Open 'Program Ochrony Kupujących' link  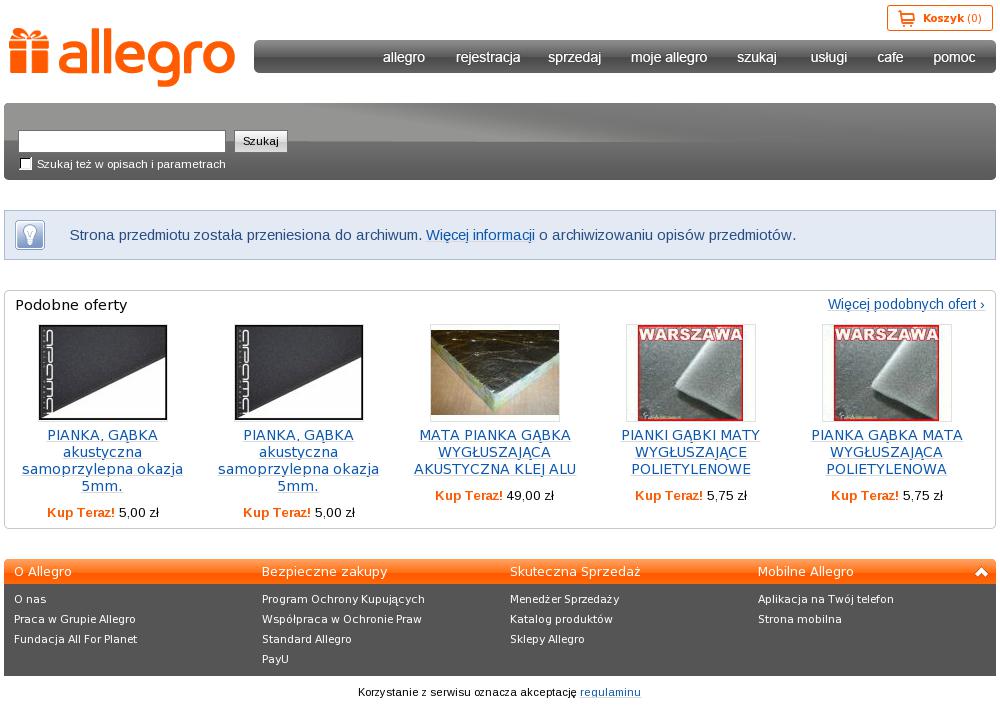click(343, 599)
